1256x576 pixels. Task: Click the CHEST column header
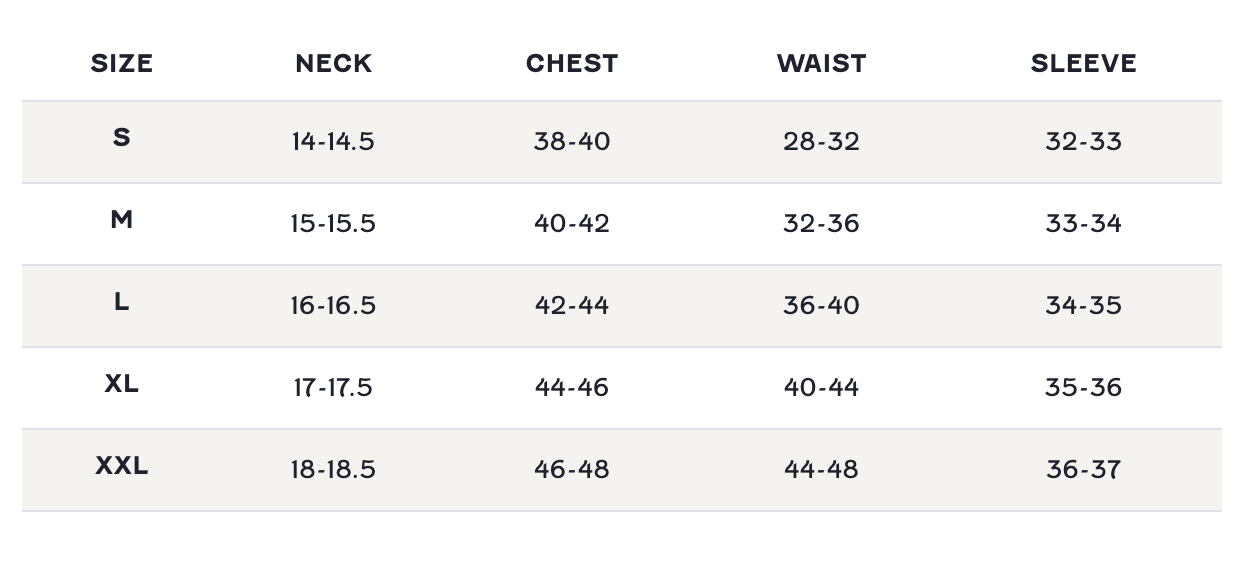(572, 64)
